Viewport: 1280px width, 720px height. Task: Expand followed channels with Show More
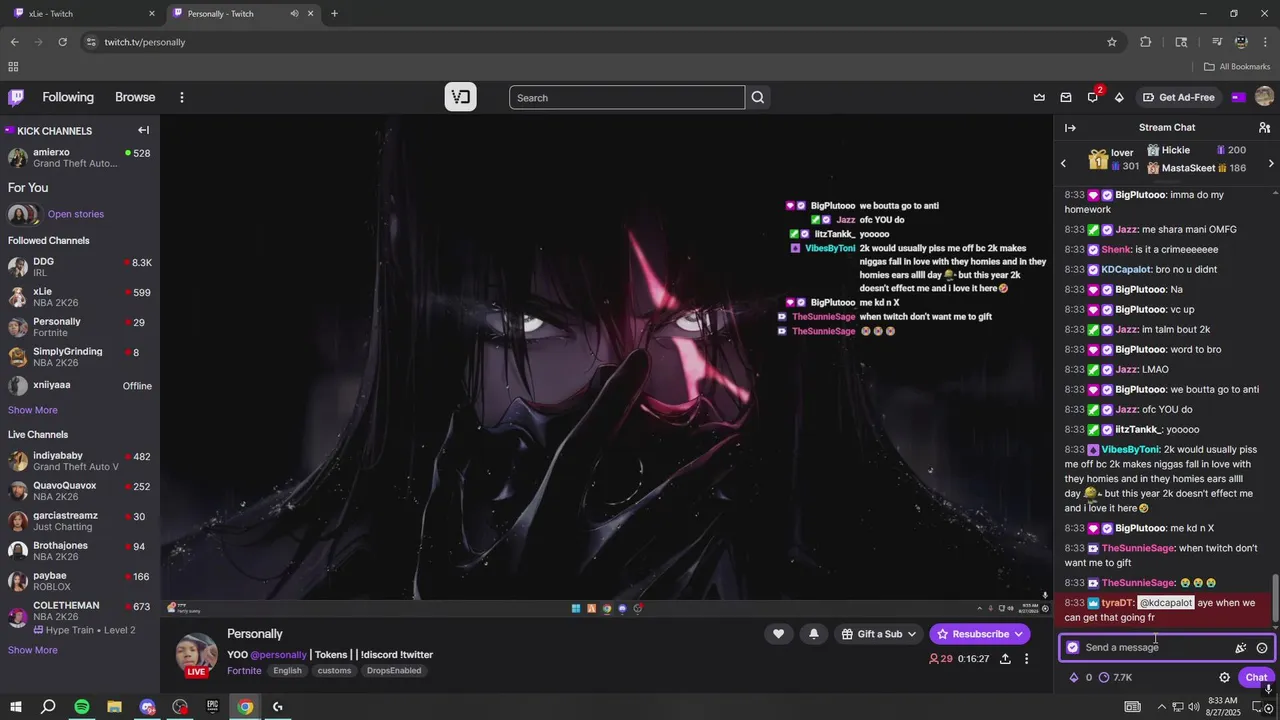tap(33, 410)
